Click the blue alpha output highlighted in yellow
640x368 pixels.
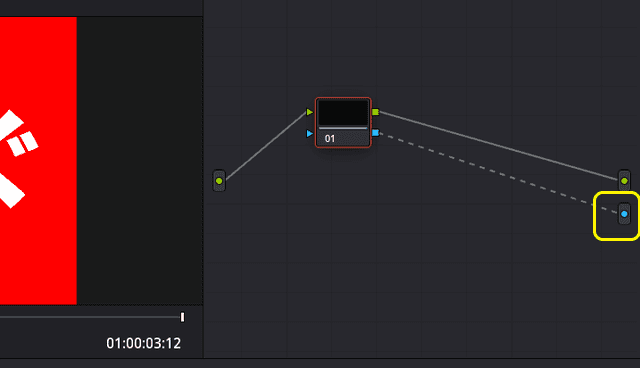[624, 214]
